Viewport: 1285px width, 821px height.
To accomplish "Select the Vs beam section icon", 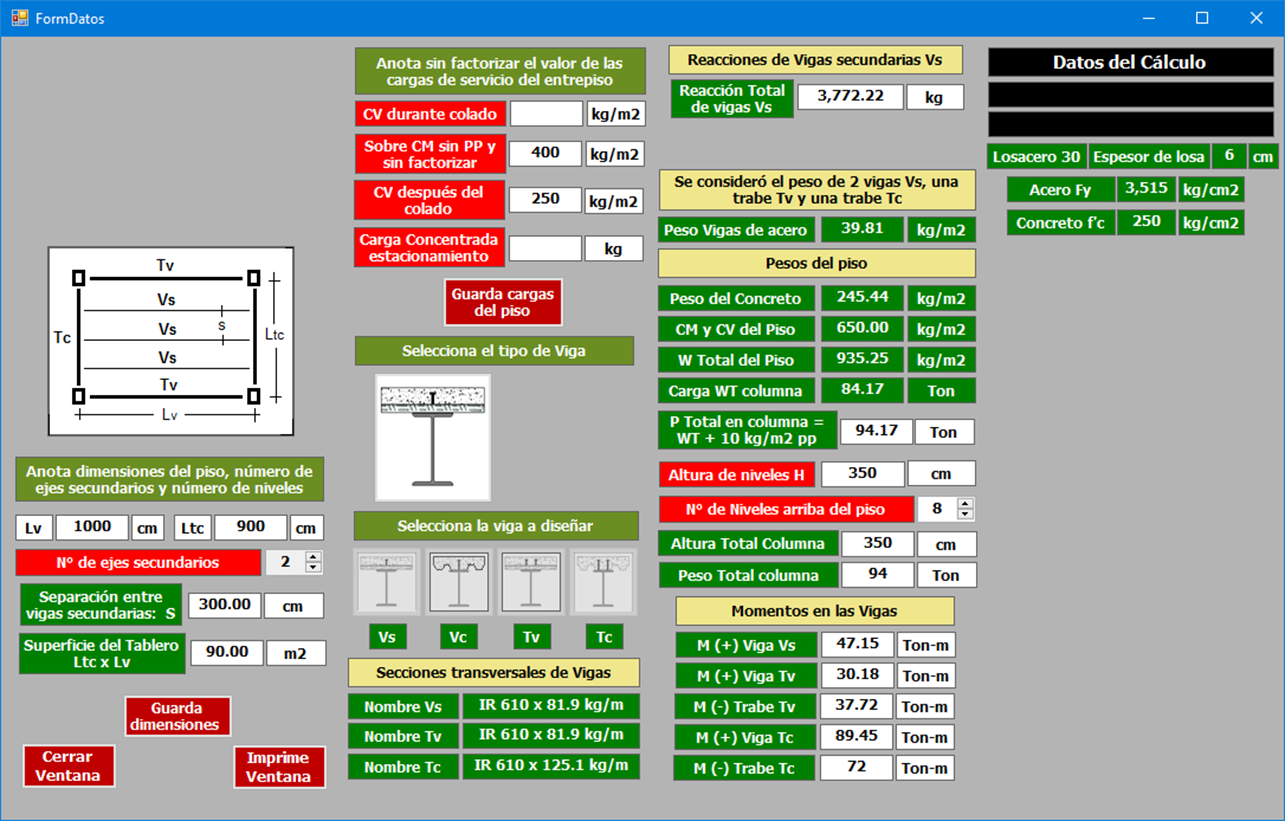I will click(x=387, y=581).
